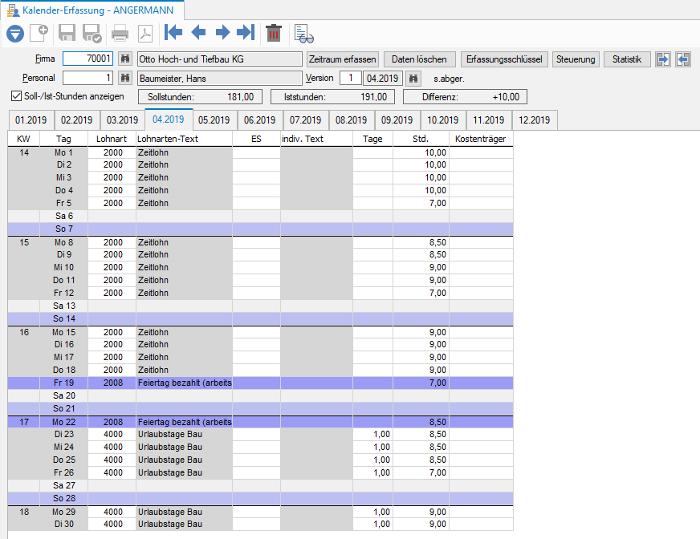
Task: Click the Sa 6 day cell
Action: click(x=63, y=216)
